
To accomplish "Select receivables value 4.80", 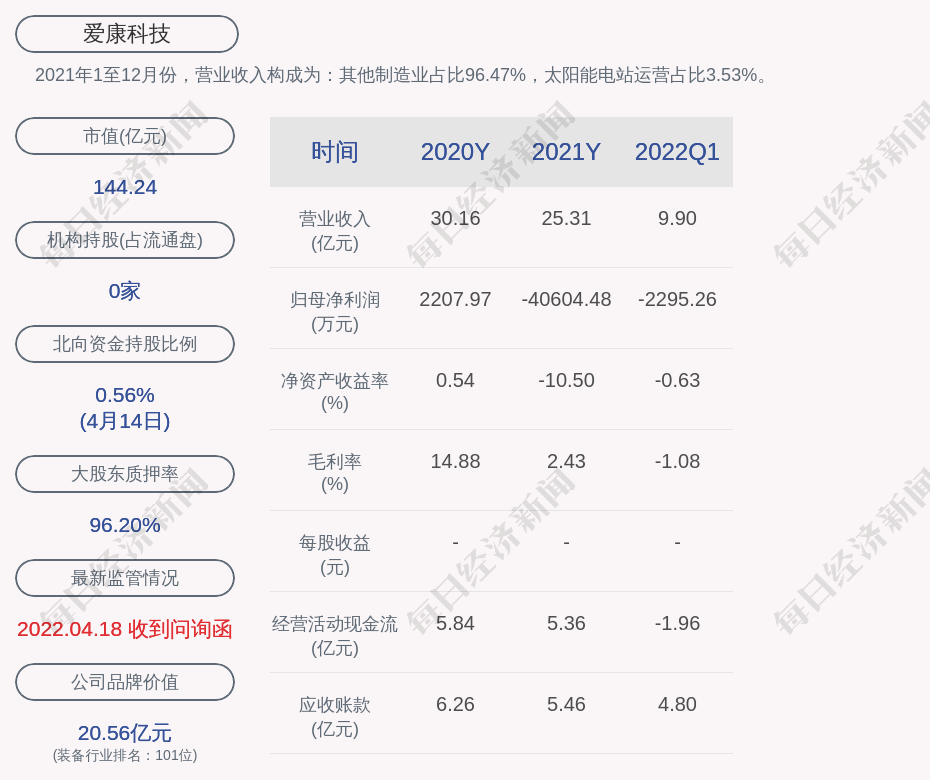I will (x=677, y=704).
